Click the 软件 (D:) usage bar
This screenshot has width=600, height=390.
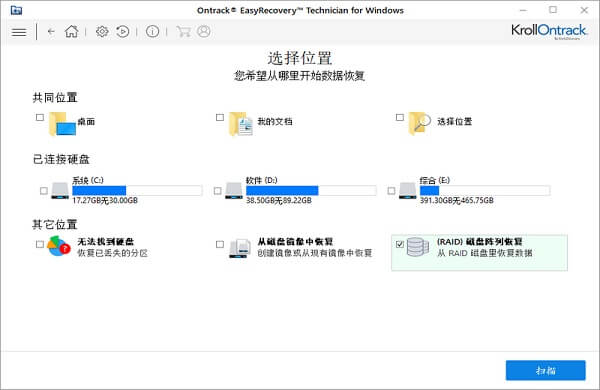pos(311,191)
